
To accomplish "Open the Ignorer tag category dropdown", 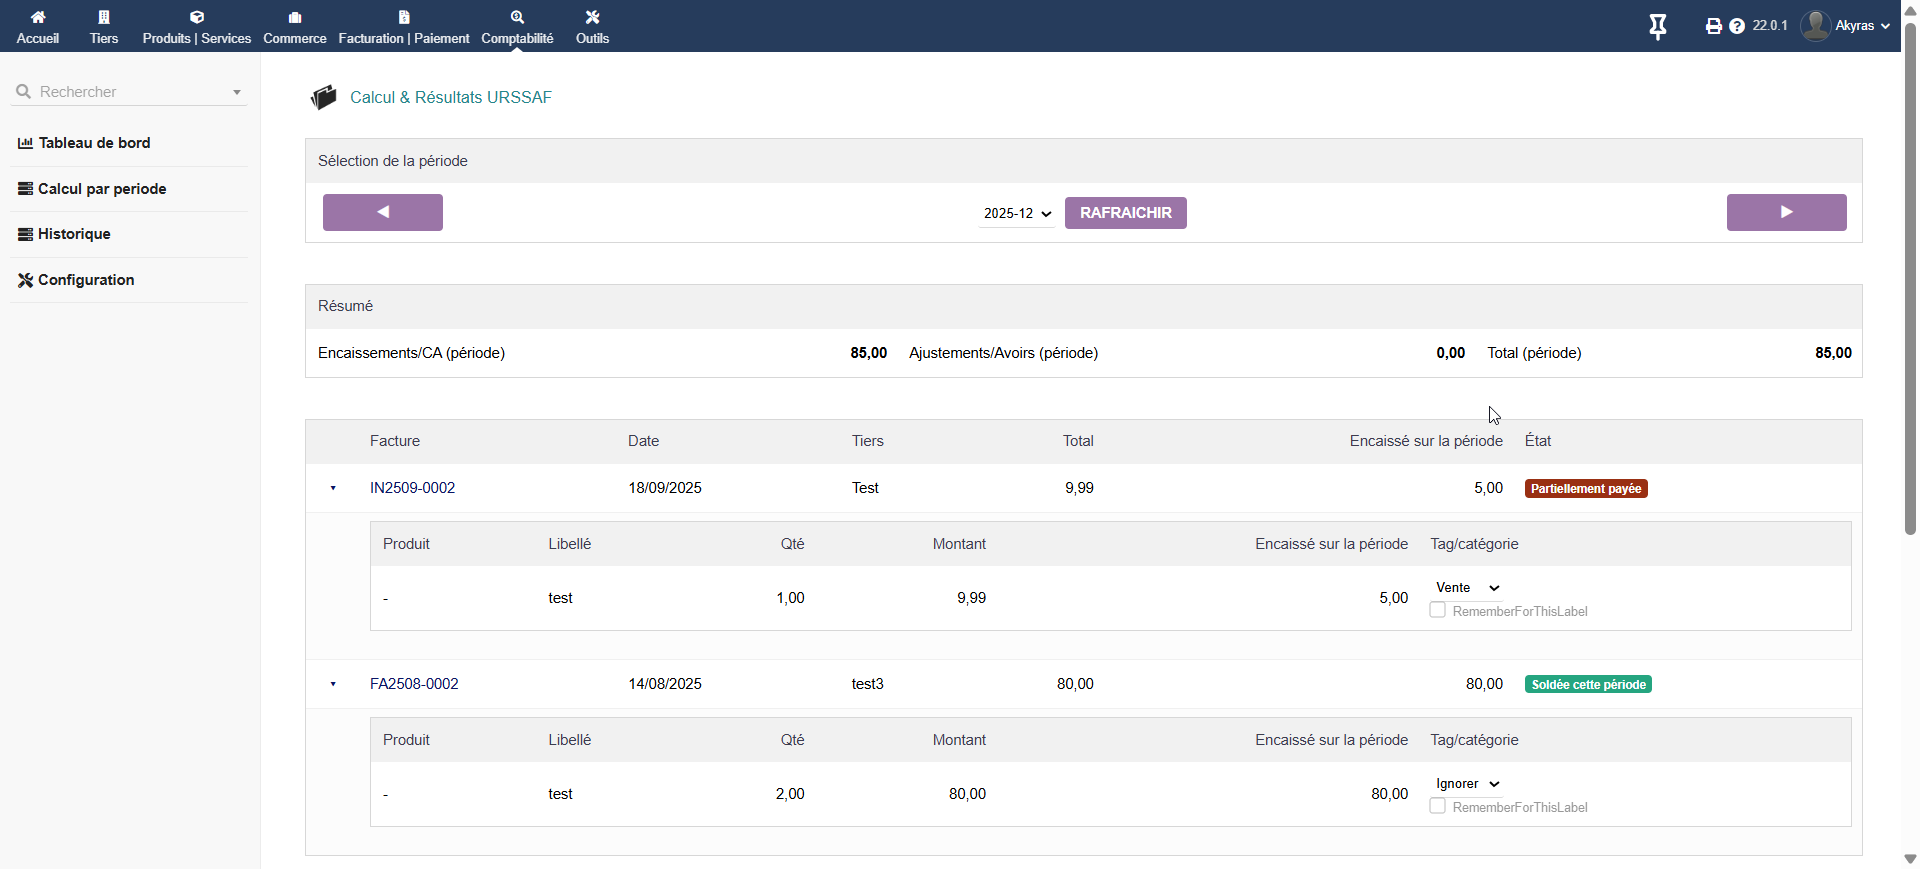I will tap(1467, 784).
